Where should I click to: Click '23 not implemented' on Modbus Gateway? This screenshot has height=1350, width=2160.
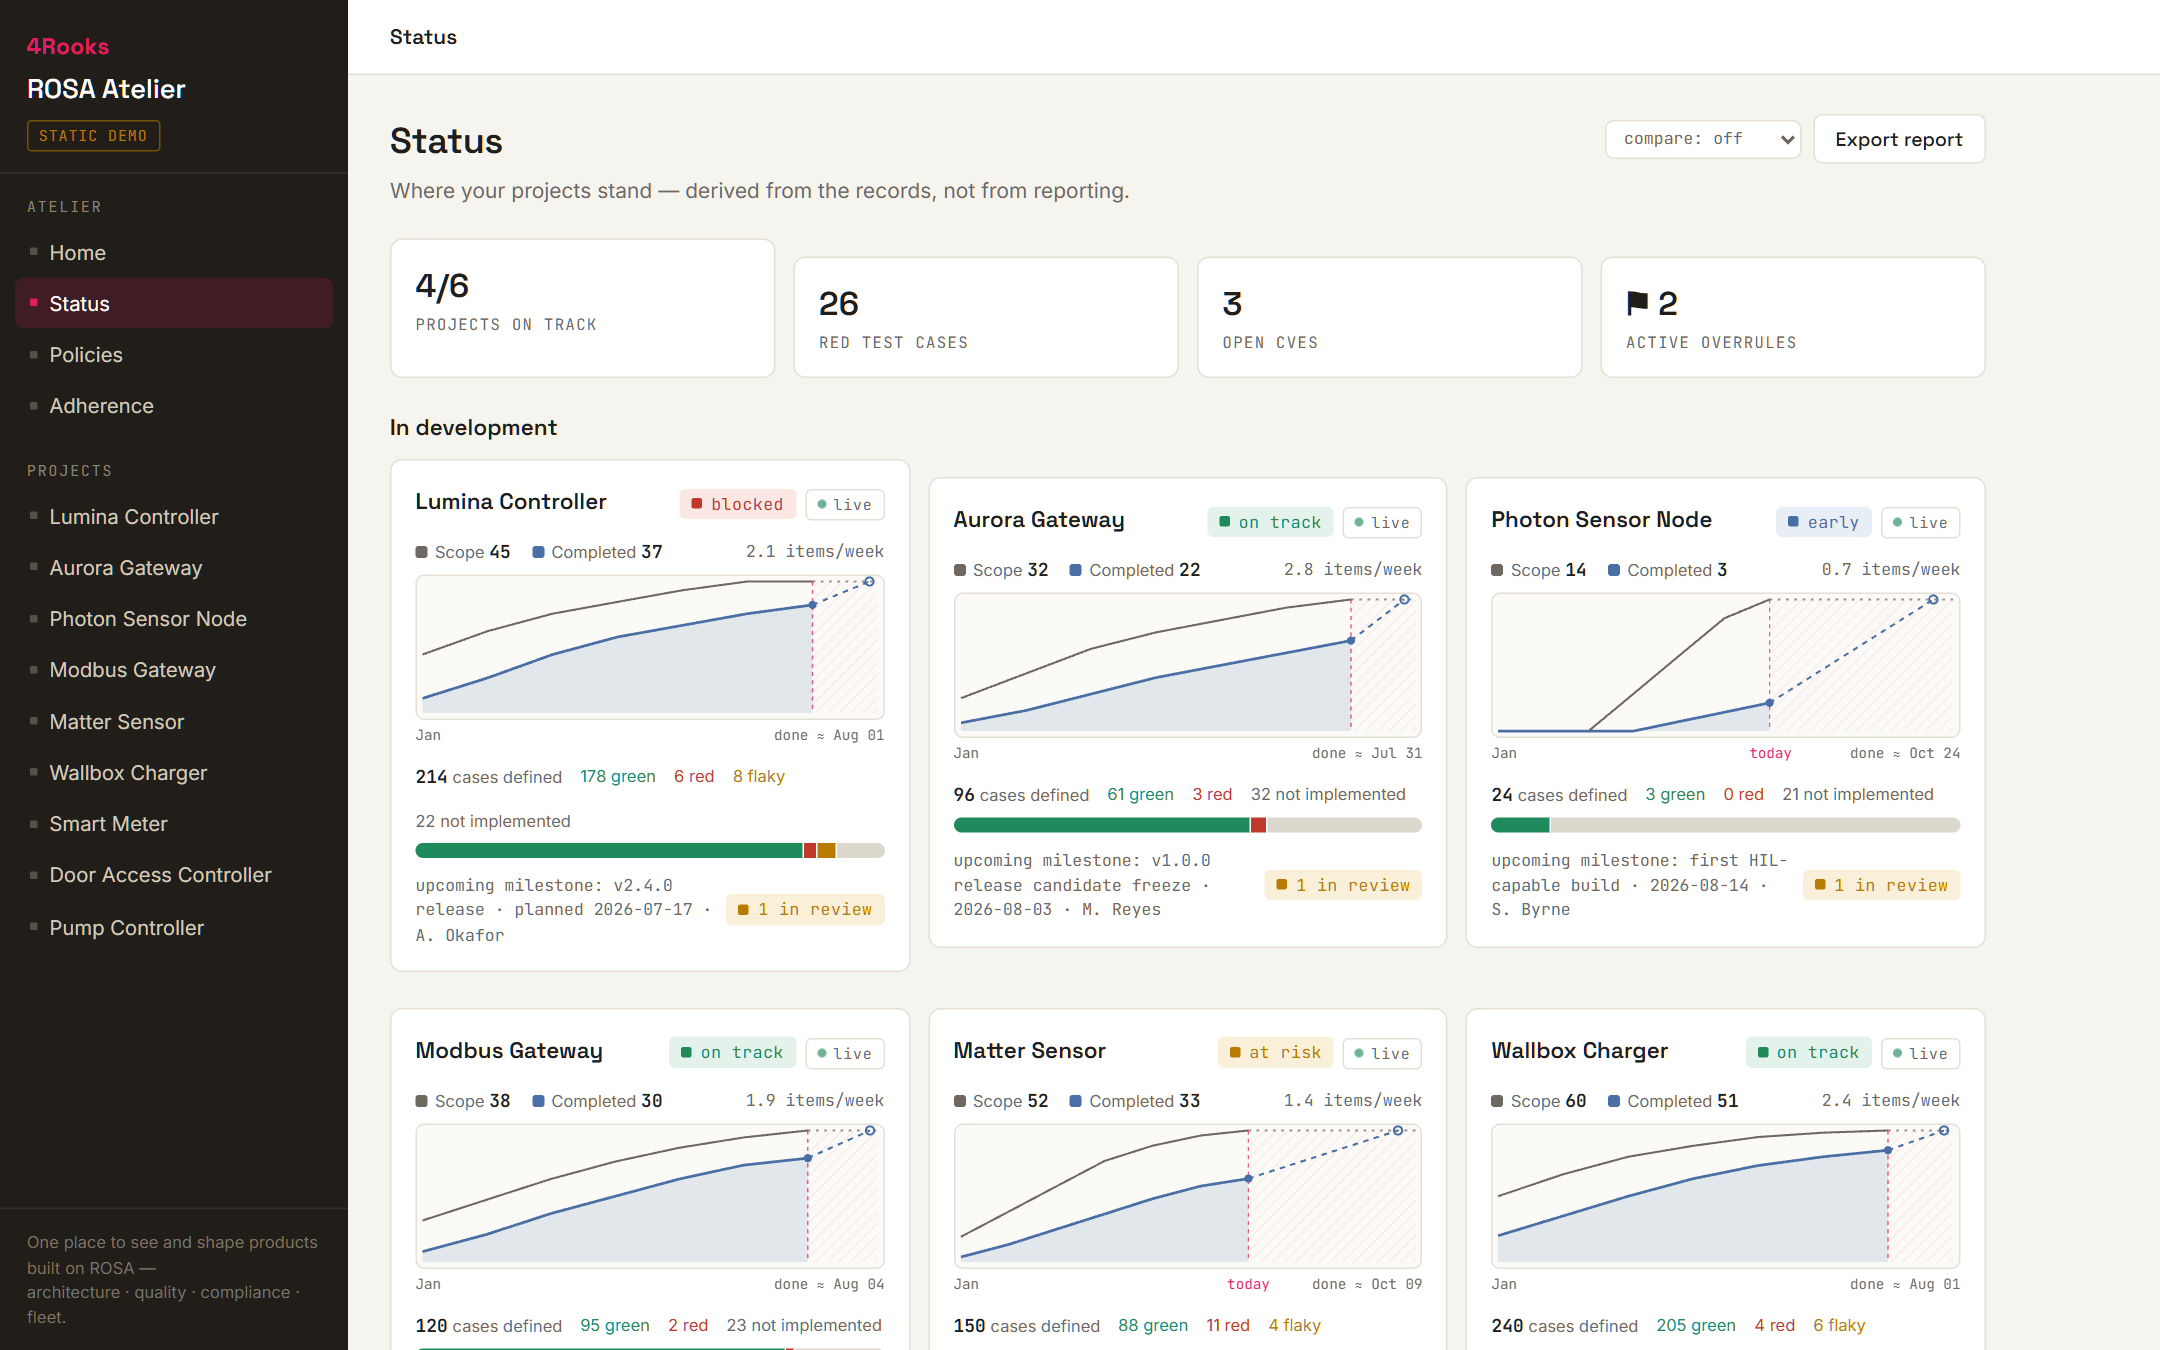804,1325
